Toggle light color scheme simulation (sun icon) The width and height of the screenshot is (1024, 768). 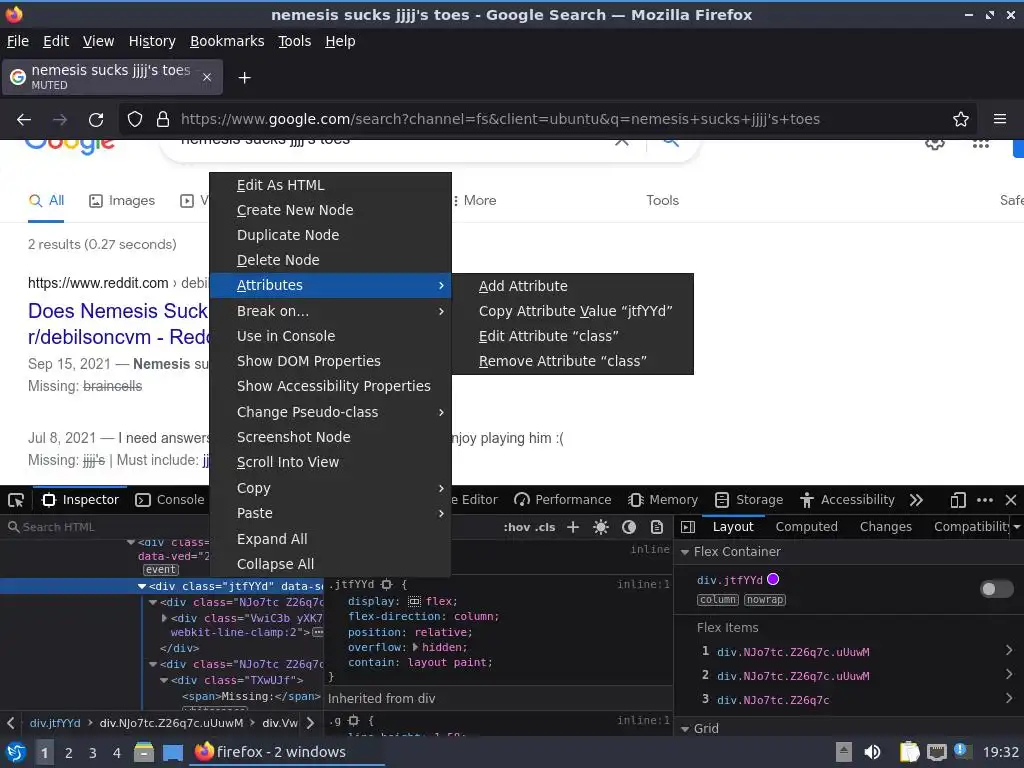tap(601, 527)
